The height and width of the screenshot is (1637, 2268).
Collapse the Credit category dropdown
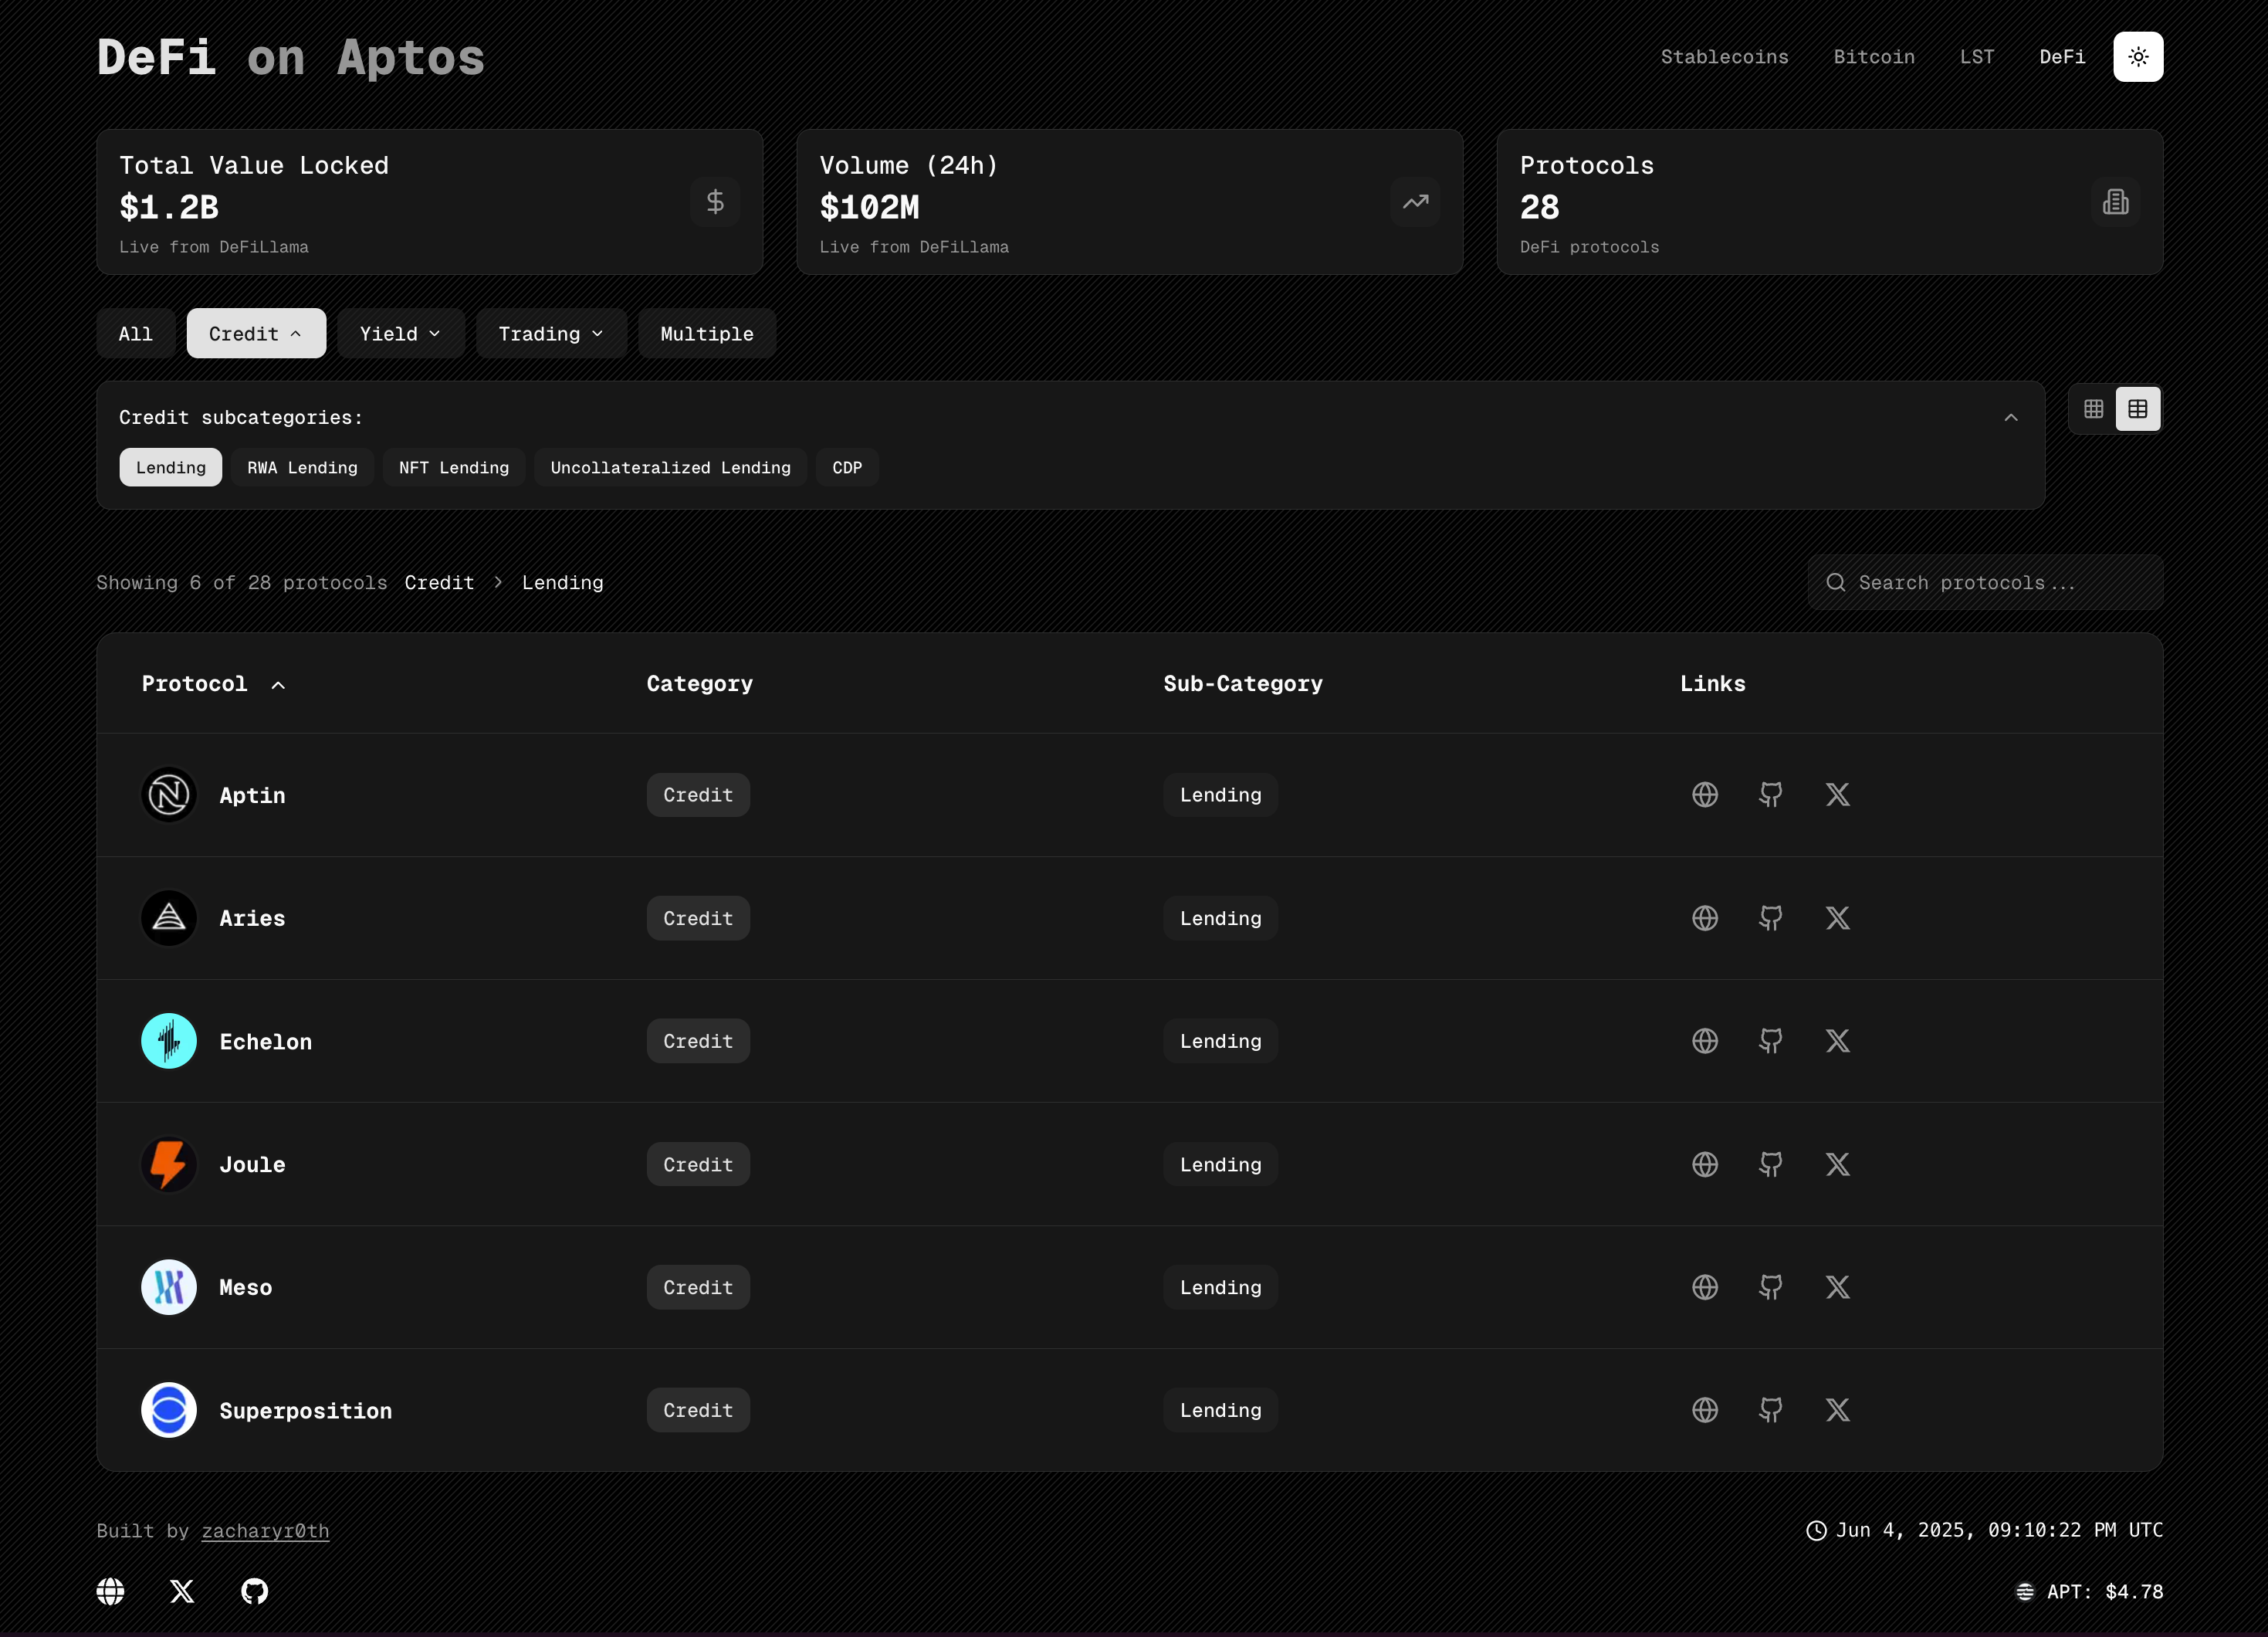click(256, 333)
